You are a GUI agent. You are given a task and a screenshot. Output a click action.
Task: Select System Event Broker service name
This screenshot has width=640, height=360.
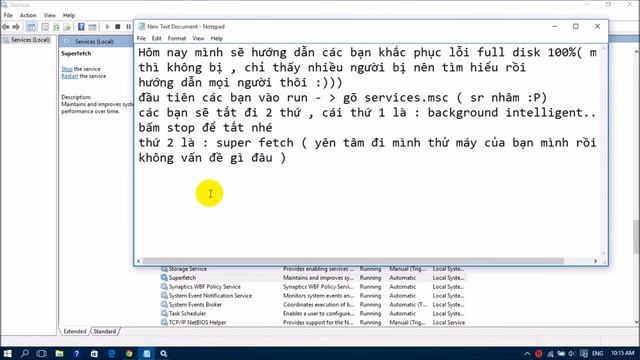tap(196, 304)
